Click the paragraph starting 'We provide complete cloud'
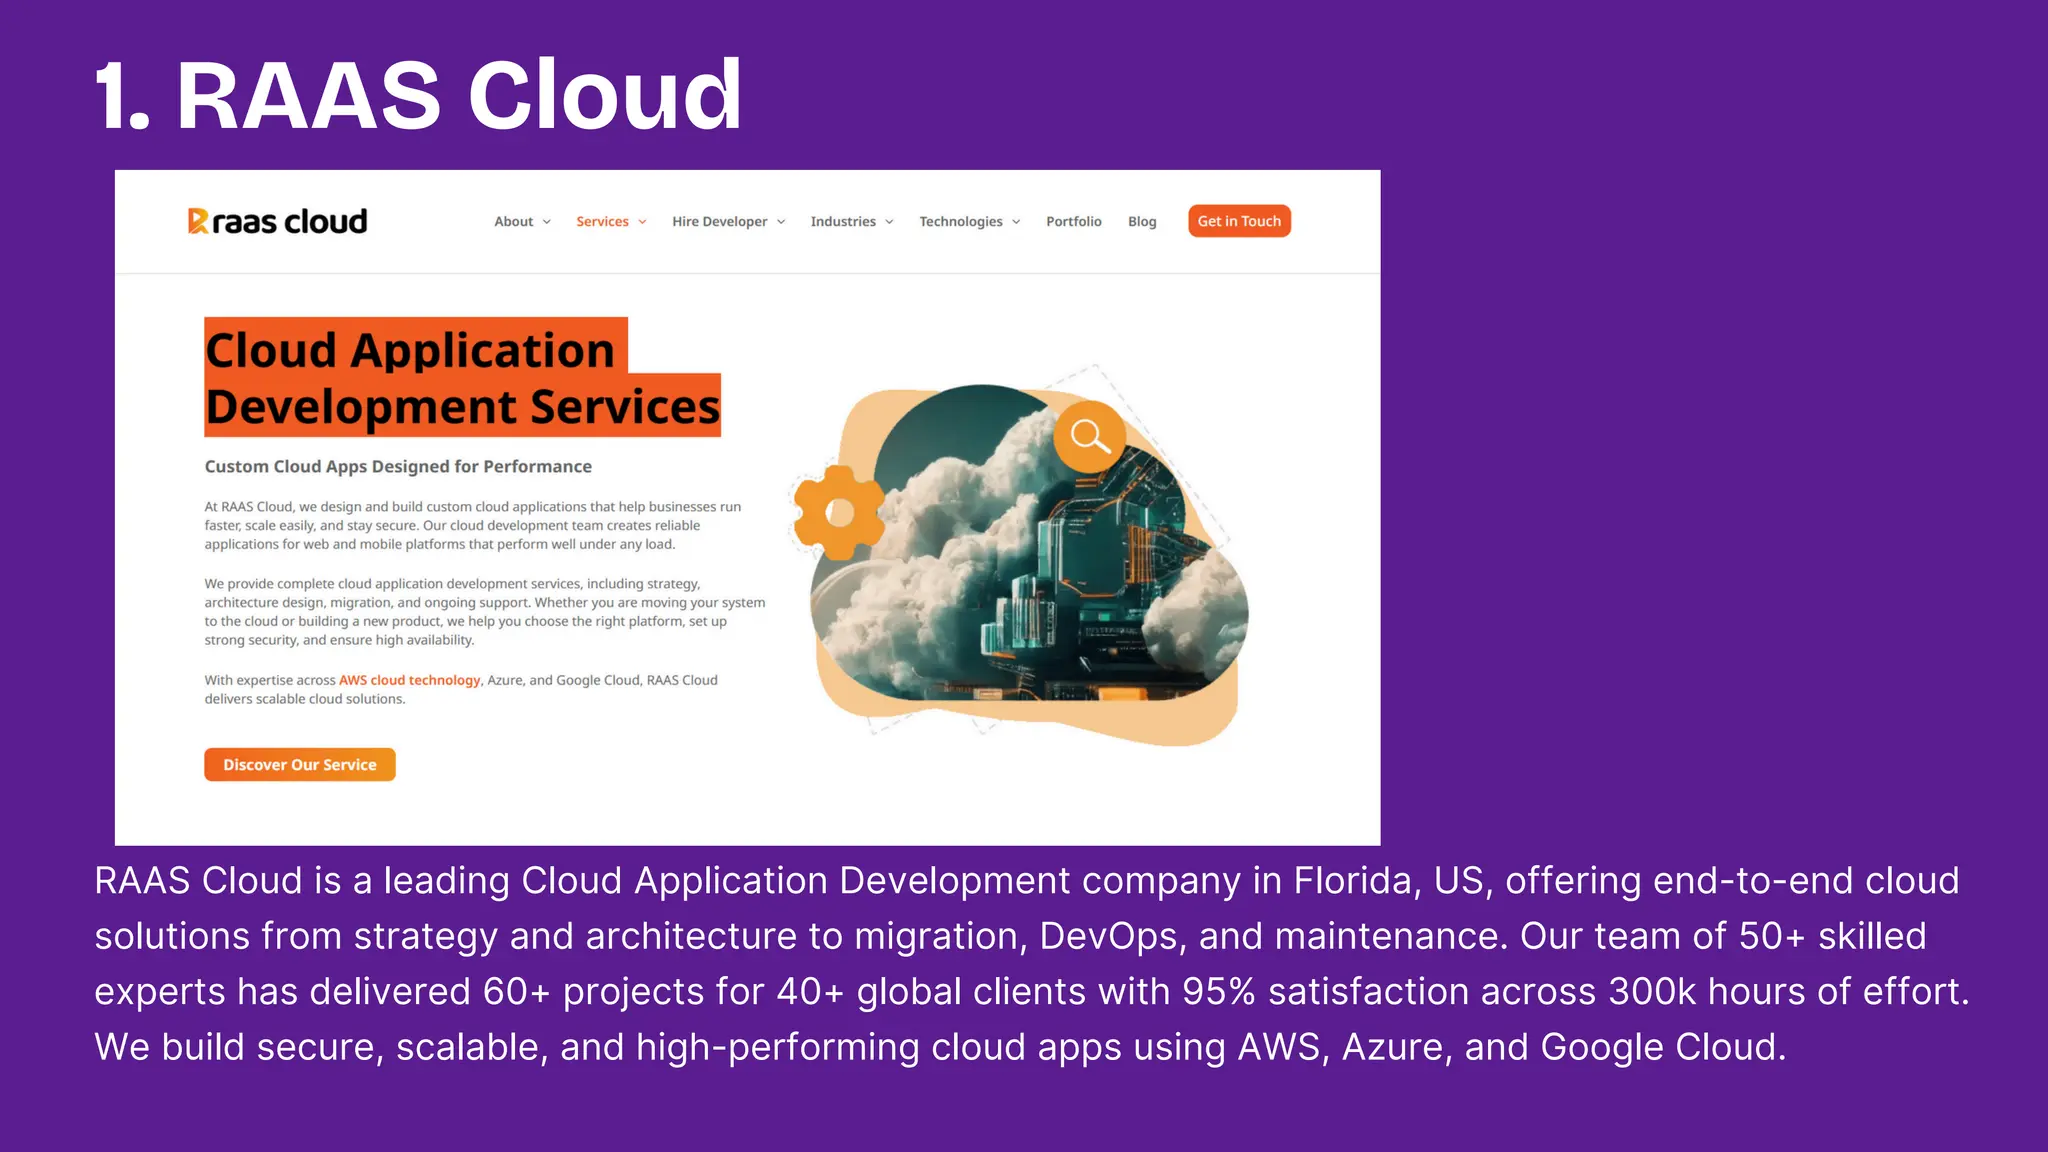The width and height of the screenshot is (2048, 1152). pyautogui.click(x=485, y=612)
